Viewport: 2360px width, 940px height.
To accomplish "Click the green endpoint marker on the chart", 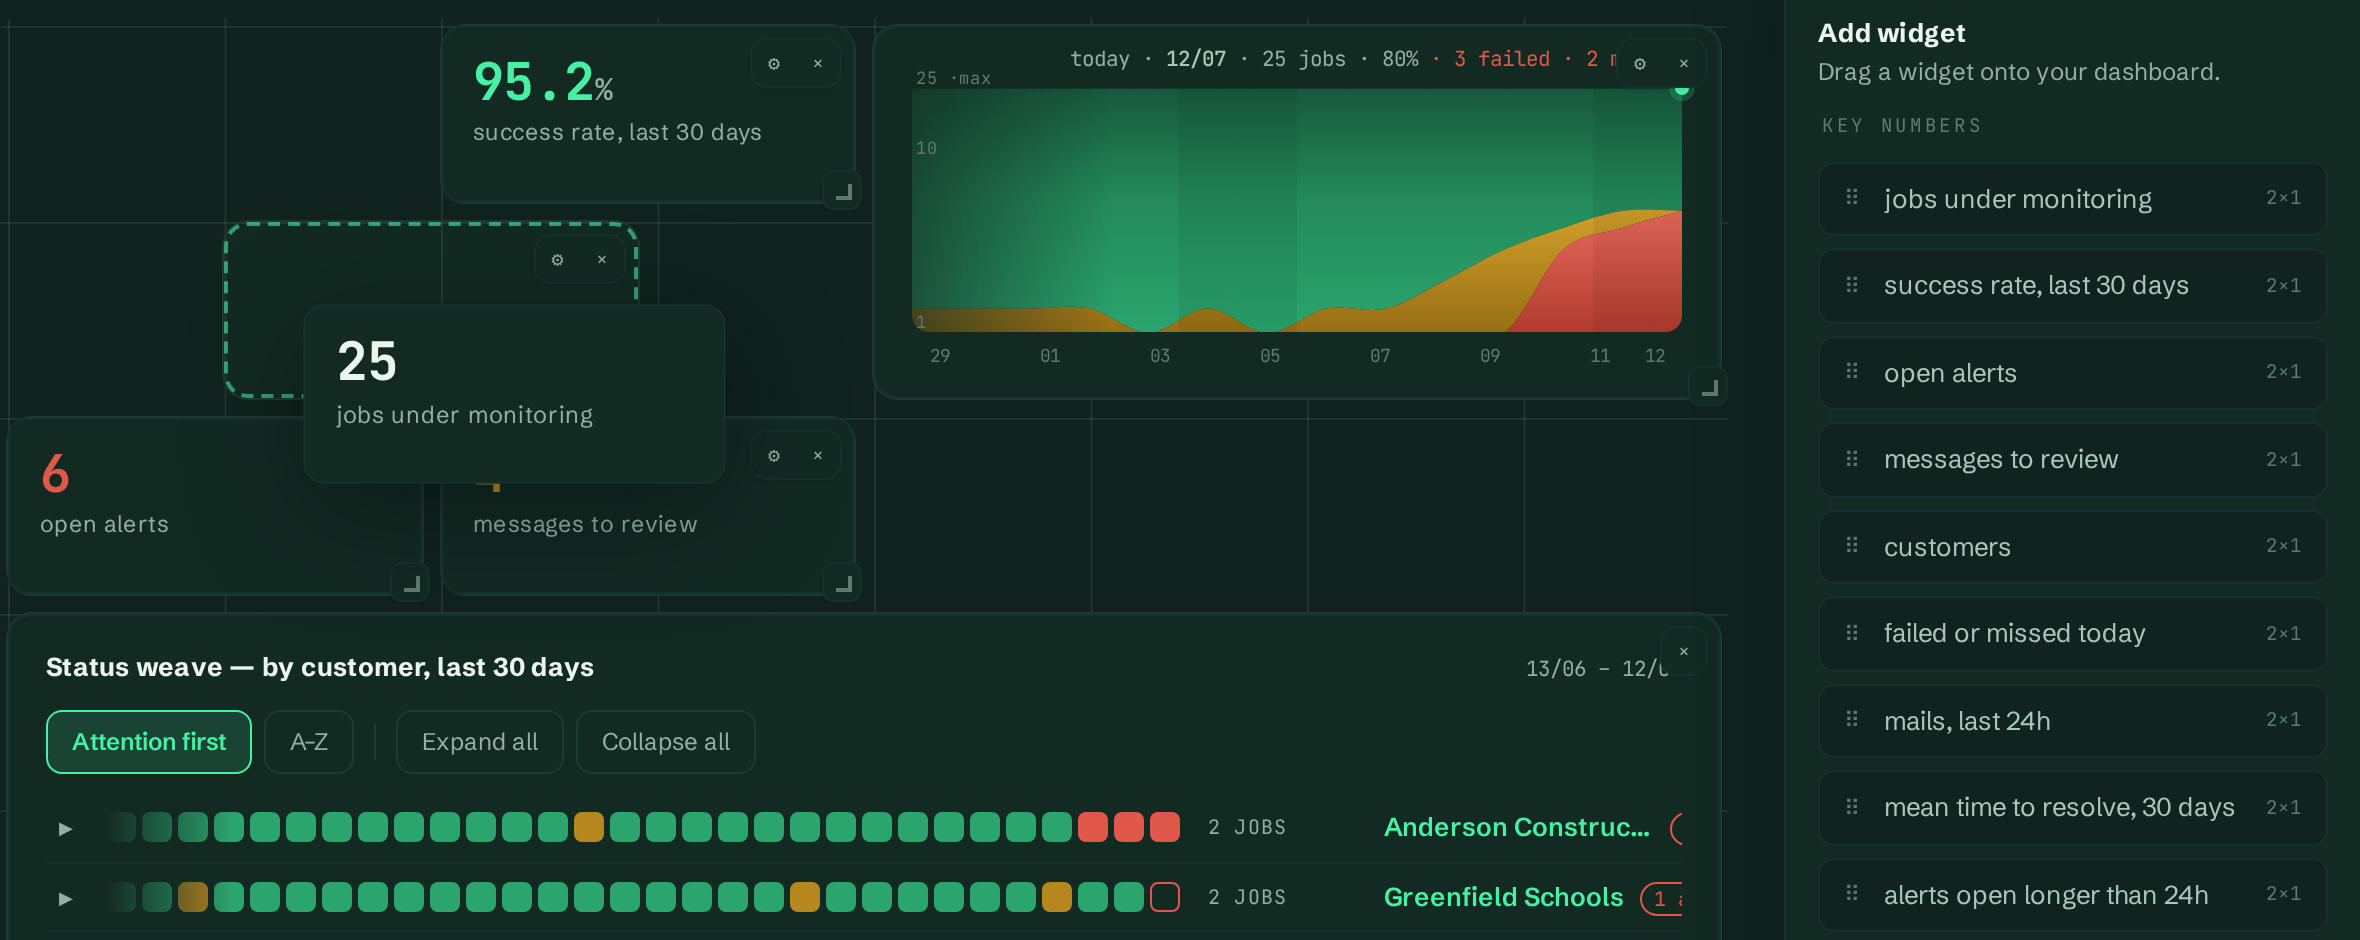I will pos(1682,90).
